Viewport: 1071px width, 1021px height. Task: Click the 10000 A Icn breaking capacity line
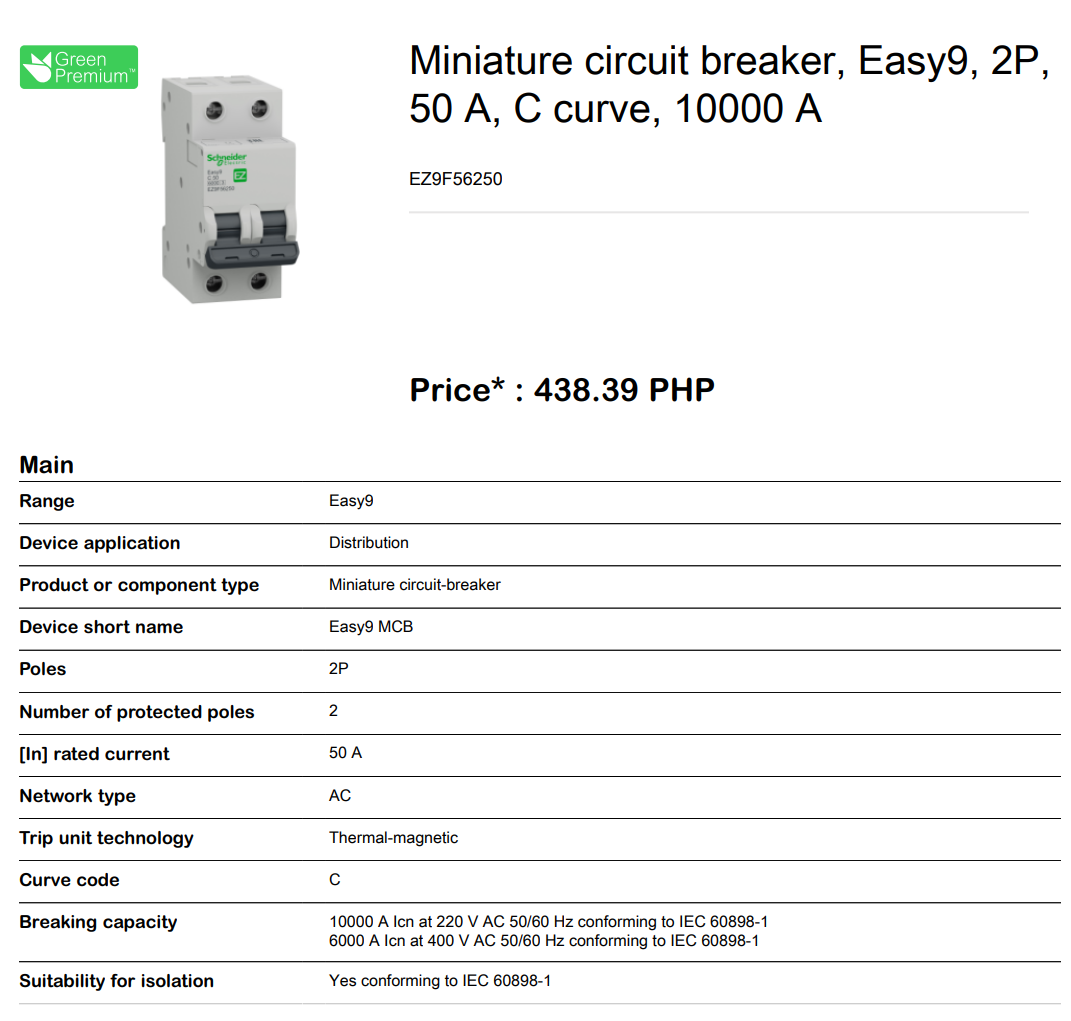[548, 922]
